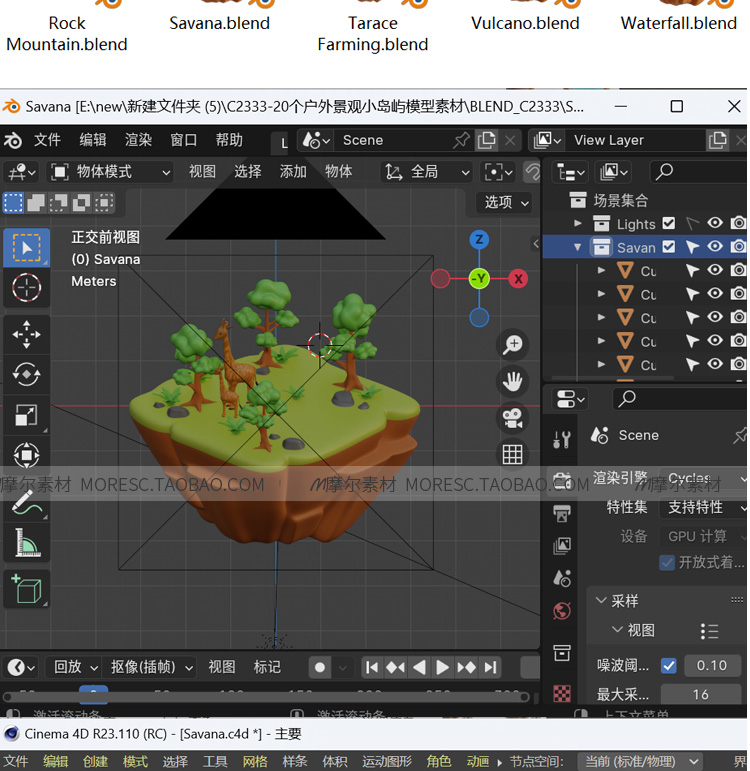This screenshot has width=750, height=771.
Task: Open the File menu in Blender
Action: 47,141
